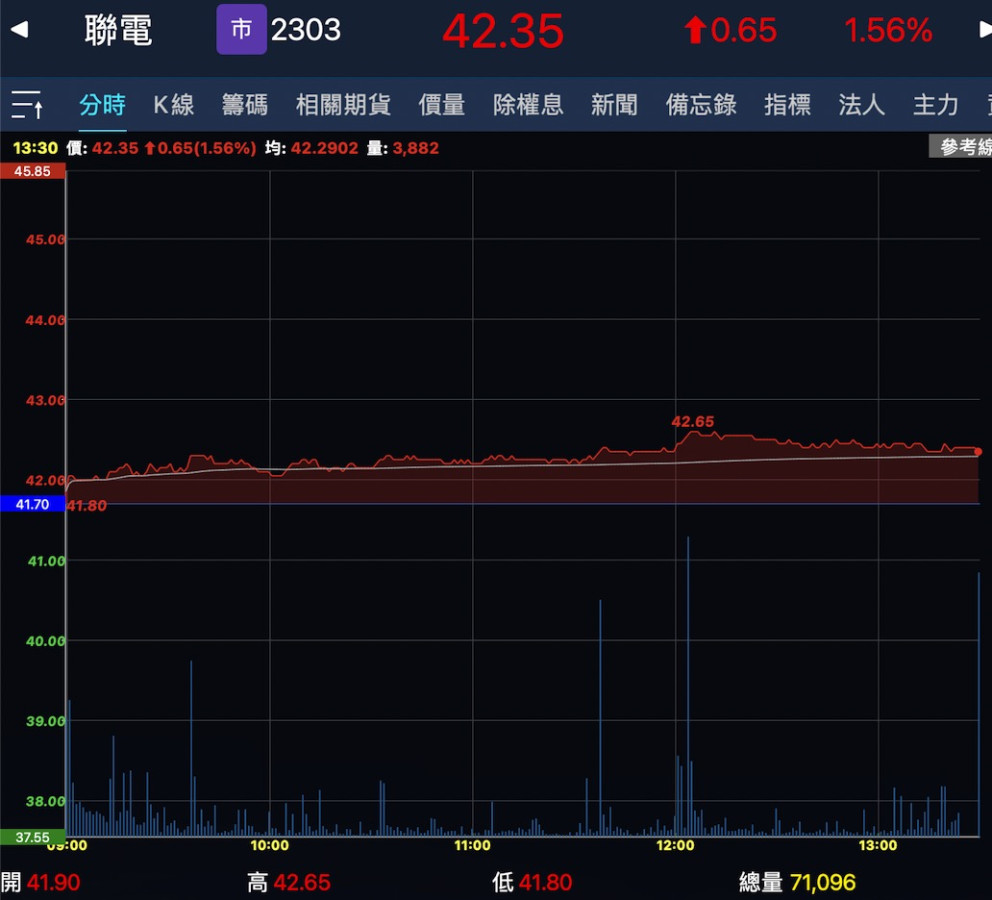Click the average price 42.2902

coord(324,148)
